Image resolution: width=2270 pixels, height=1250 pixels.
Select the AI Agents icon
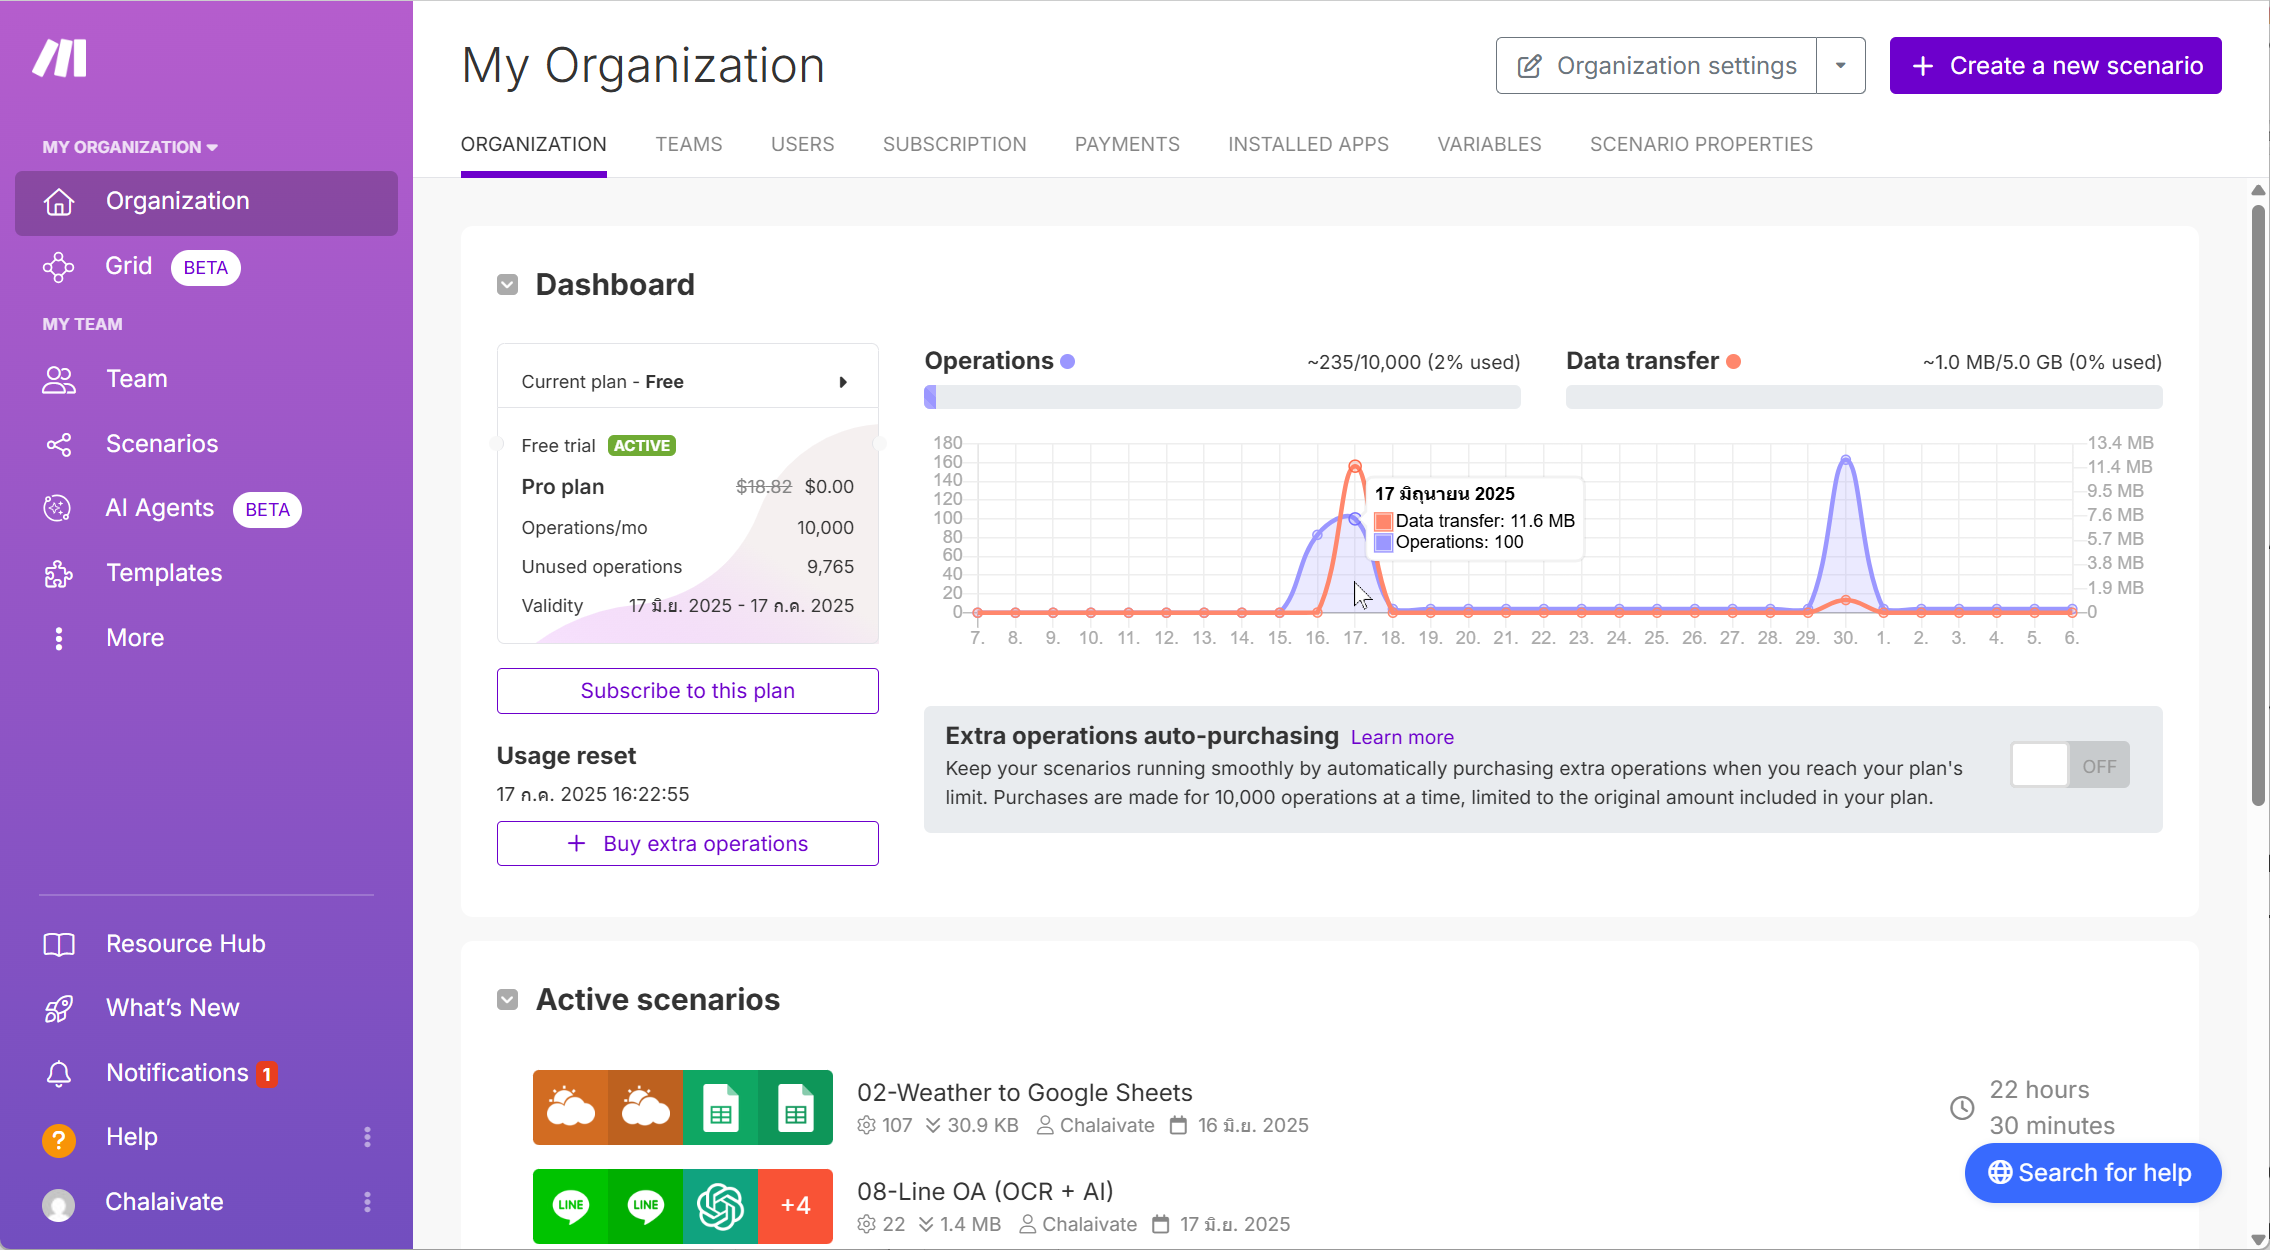59,508
